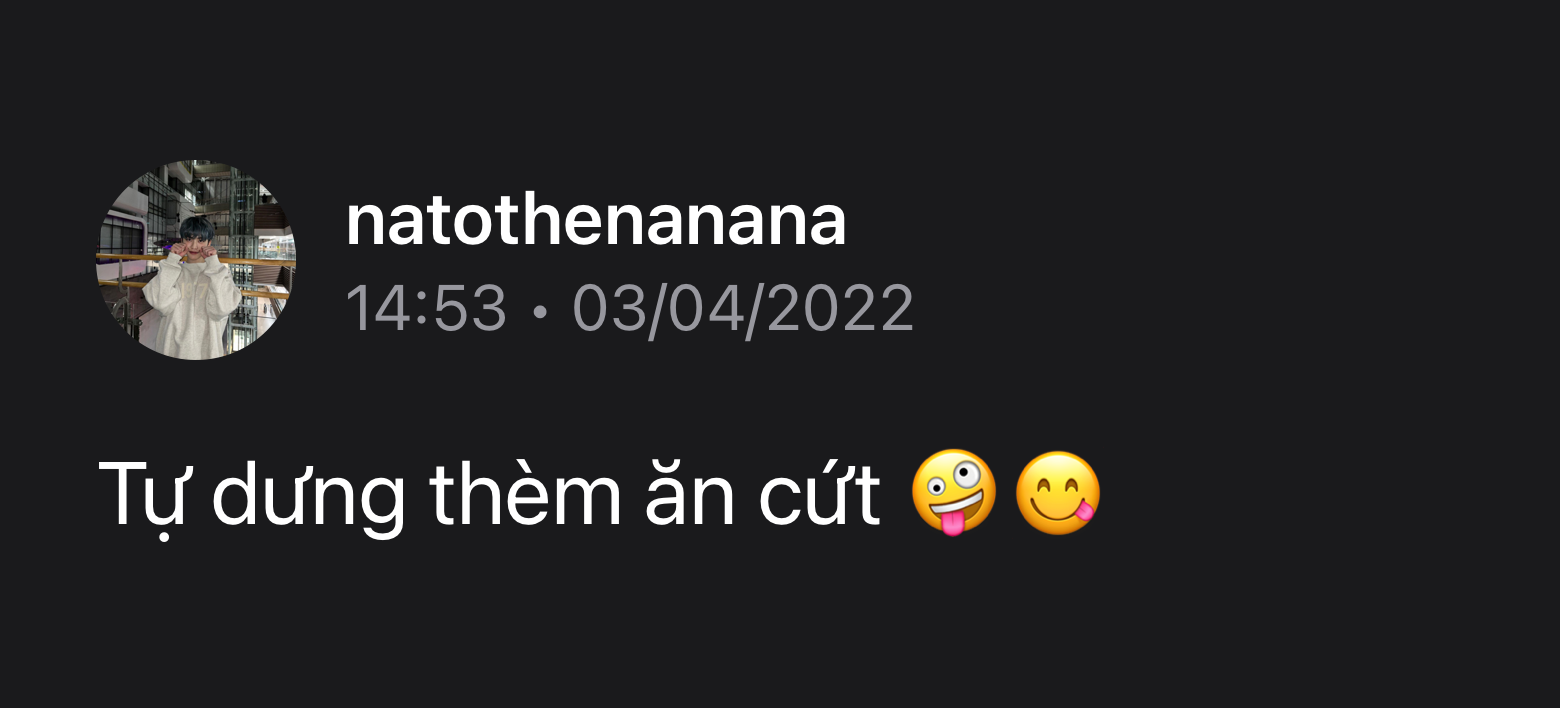This screenshot has width=1560, height=708.
Task: Select the zany tongue-out face emoji
Action: 954,492
